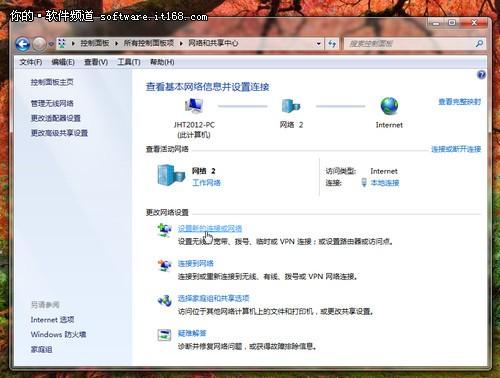
Task: Click the Internet globe icon
Action: click(x=389, y=106)
